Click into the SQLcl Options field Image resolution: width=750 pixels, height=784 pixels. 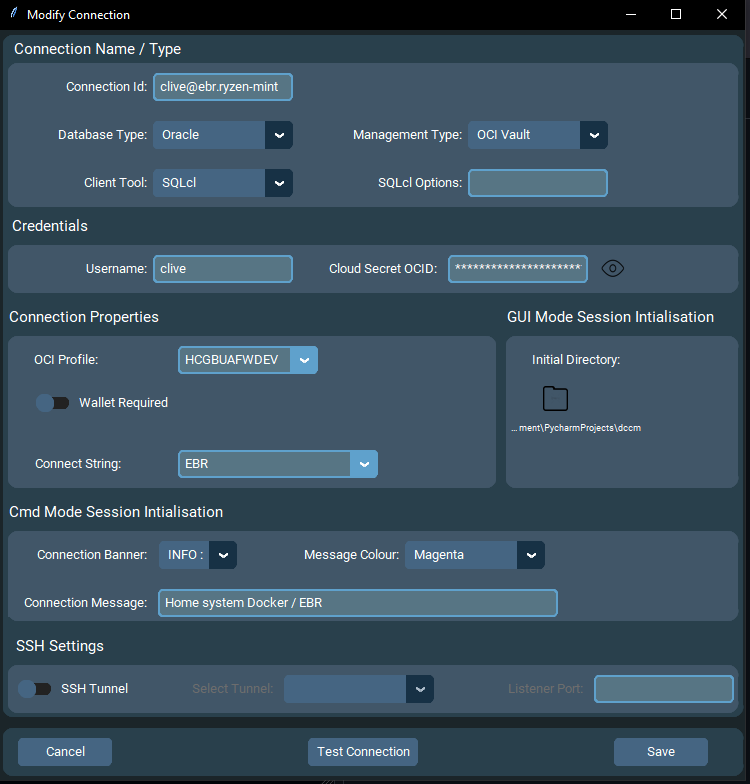[x=538, y=182]
